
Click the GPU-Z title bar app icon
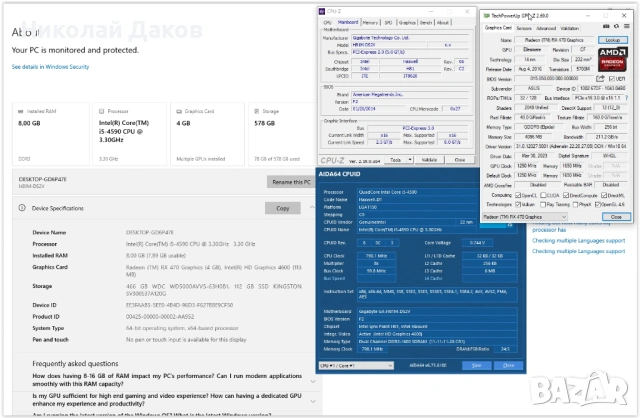(x=487, y=16)
